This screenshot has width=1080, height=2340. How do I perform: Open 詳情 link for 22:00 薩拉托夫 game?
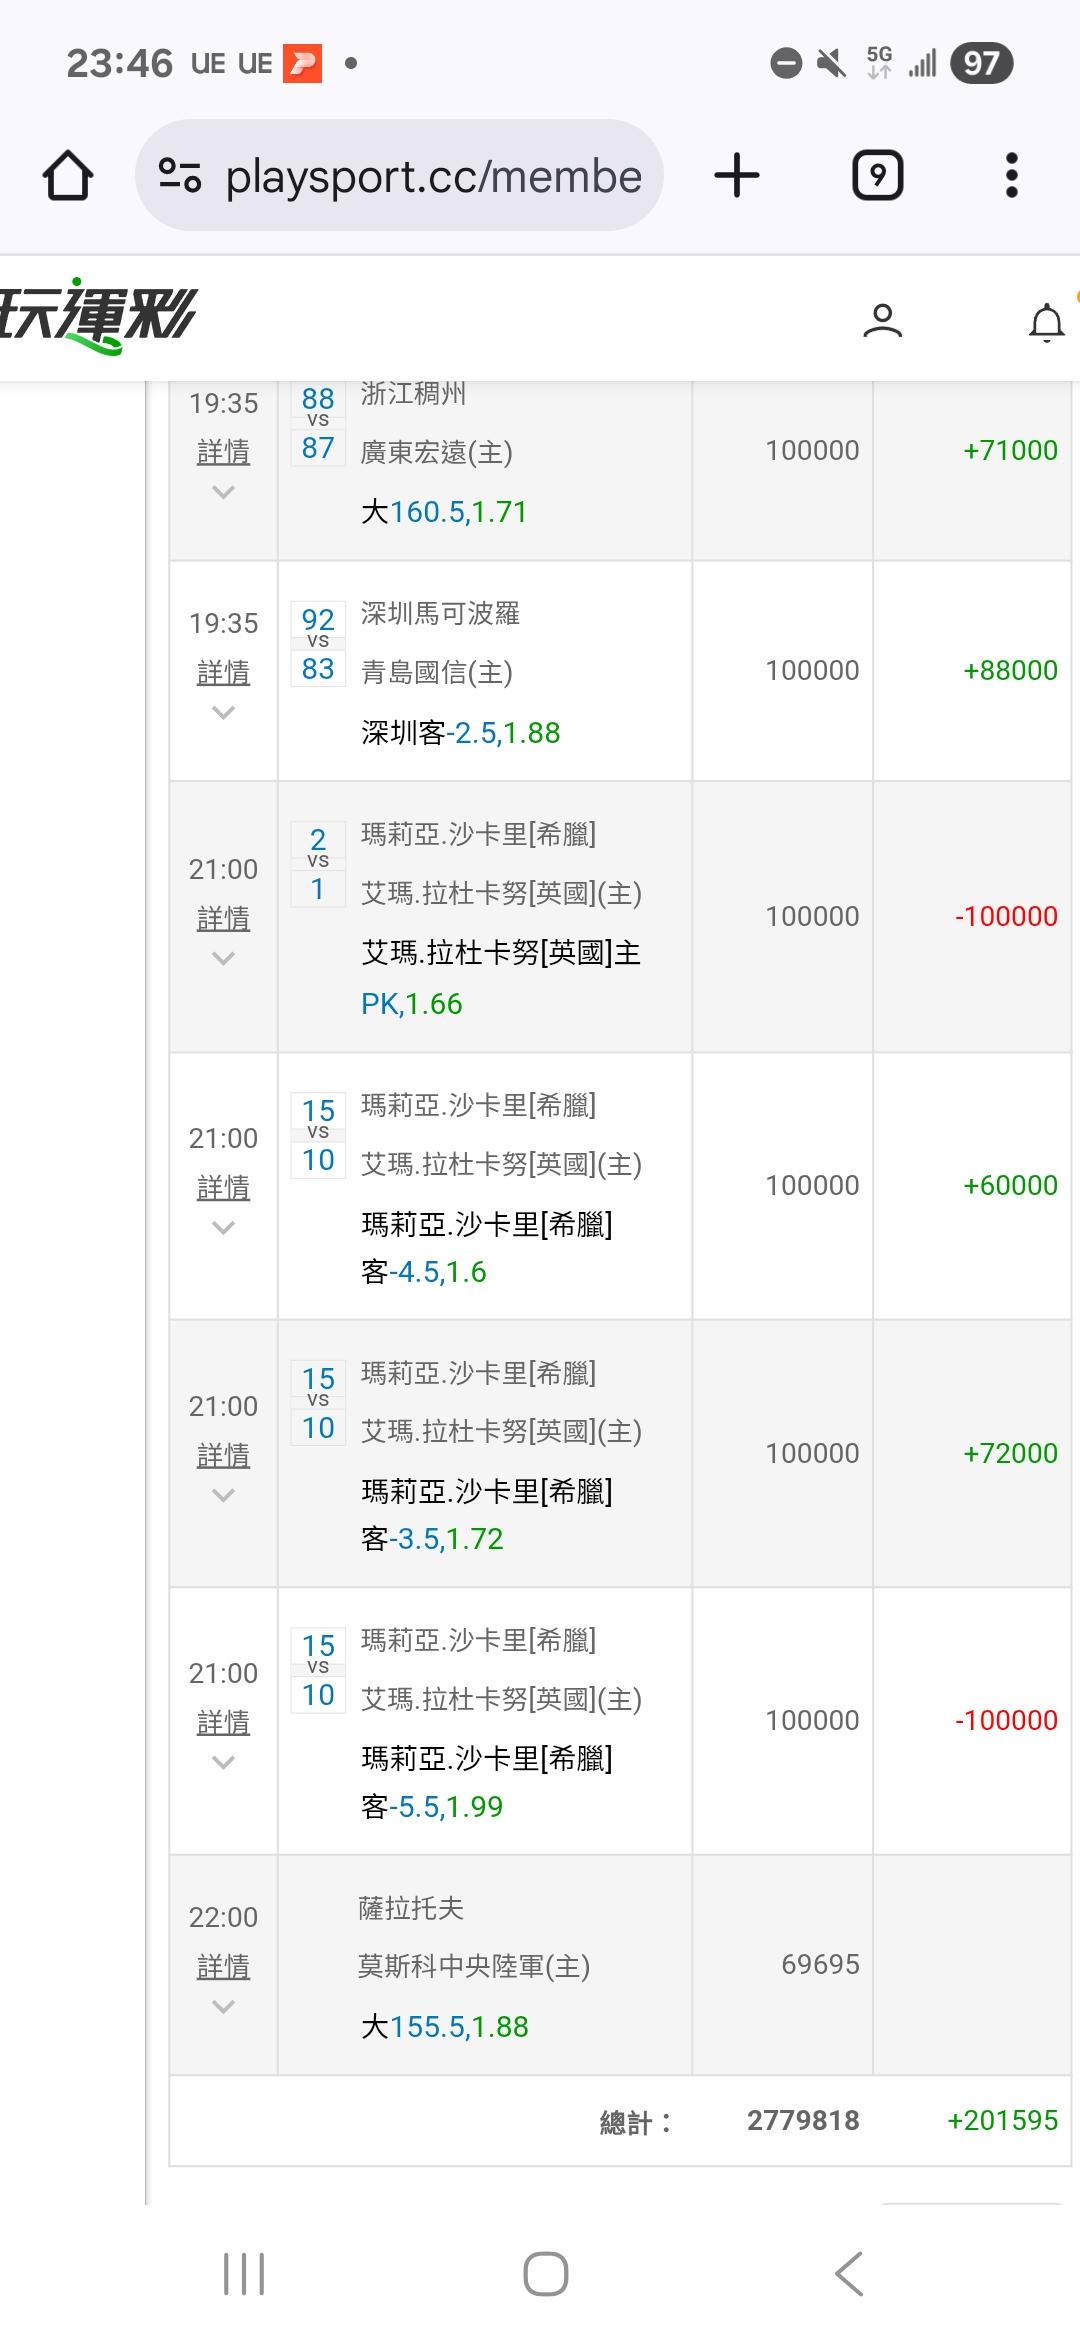click(x=223, y=1967)
